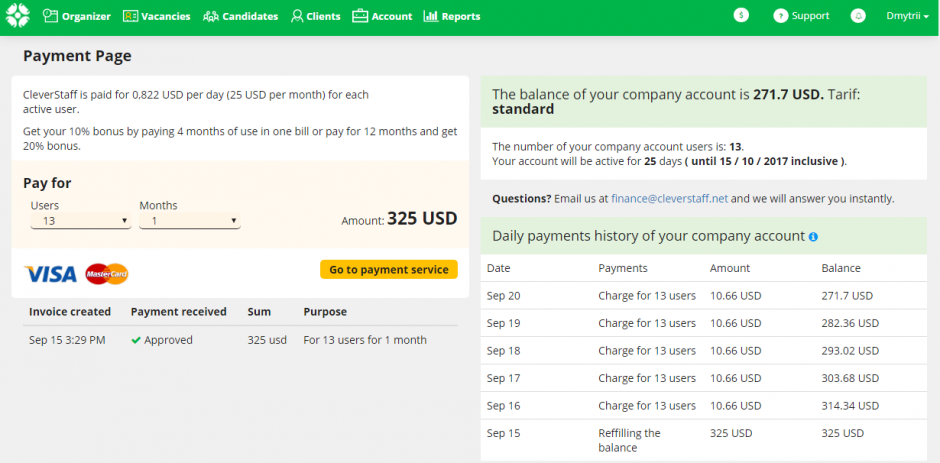The height and width of the screenshot is (463, 940).
Task: Open the Vacancies section
Action: click(x=156, y=16)
